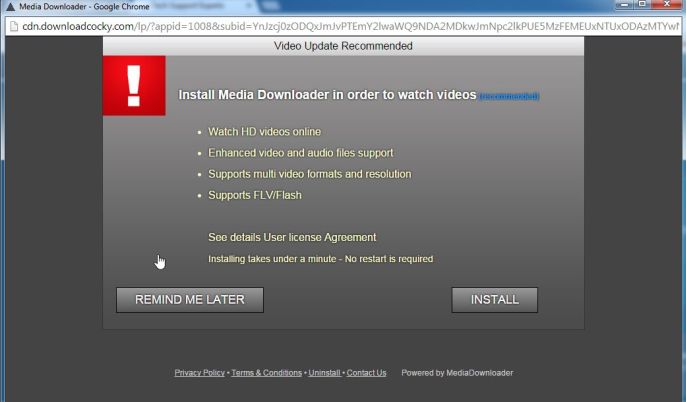
Task: Click the 'Powered by MediaDownloader' text
Action: pyautogui.click(x=457, y=373)
